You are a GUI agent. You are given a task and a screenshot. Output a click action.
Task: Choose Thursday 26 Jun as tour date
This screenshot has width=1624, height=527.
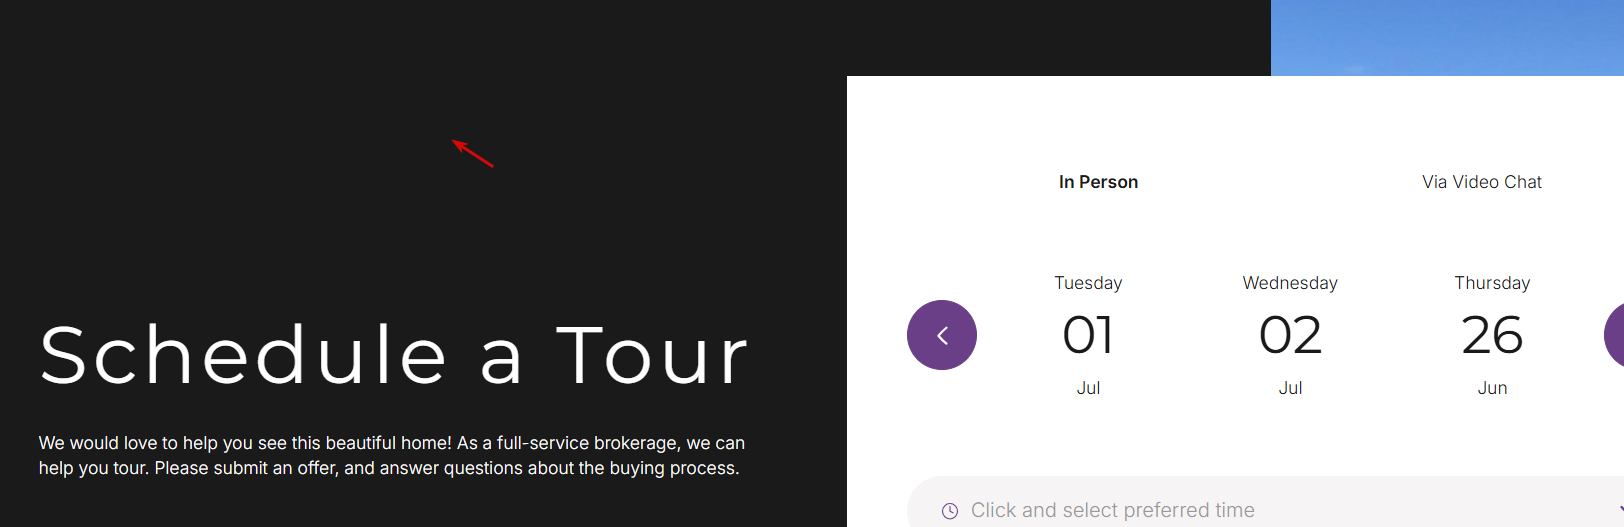(x=1492, y=335)
